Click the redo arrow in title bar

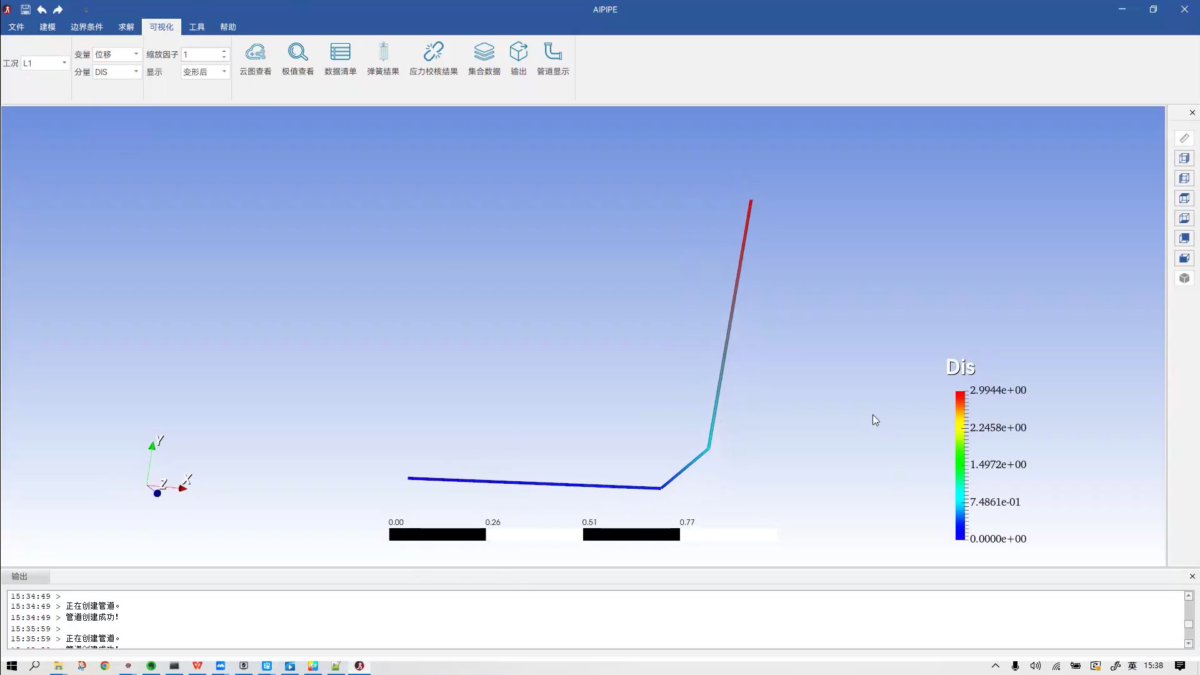(x=58, y=9)
